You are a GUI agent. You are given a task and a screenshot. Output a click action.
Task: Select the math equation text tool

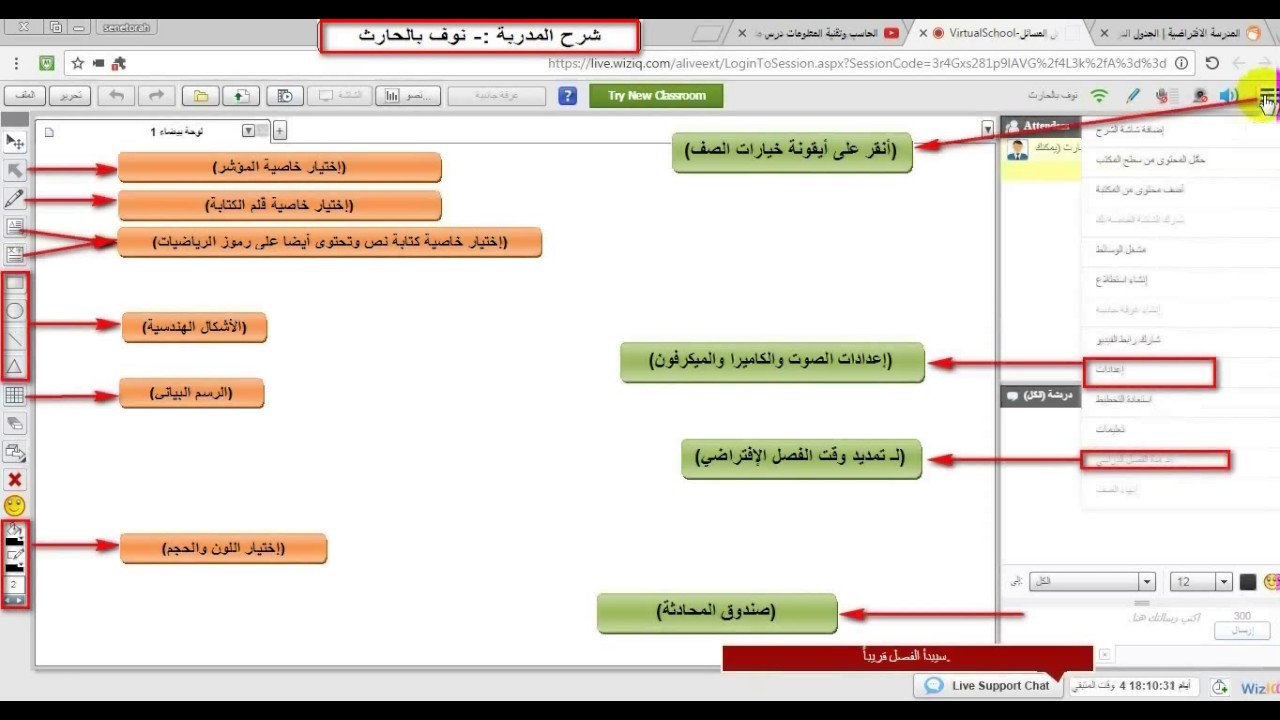click(x=15, y=255)
